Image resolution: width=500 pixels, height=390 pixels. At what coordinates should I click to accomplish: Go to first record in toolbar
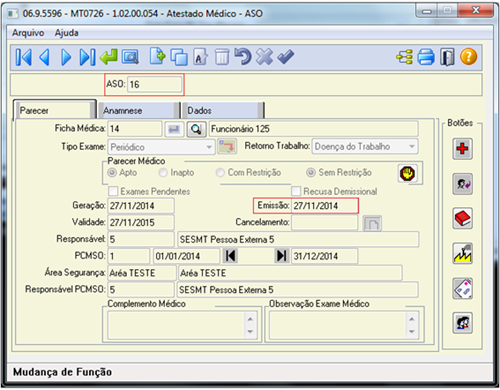(x=24, y=57)
